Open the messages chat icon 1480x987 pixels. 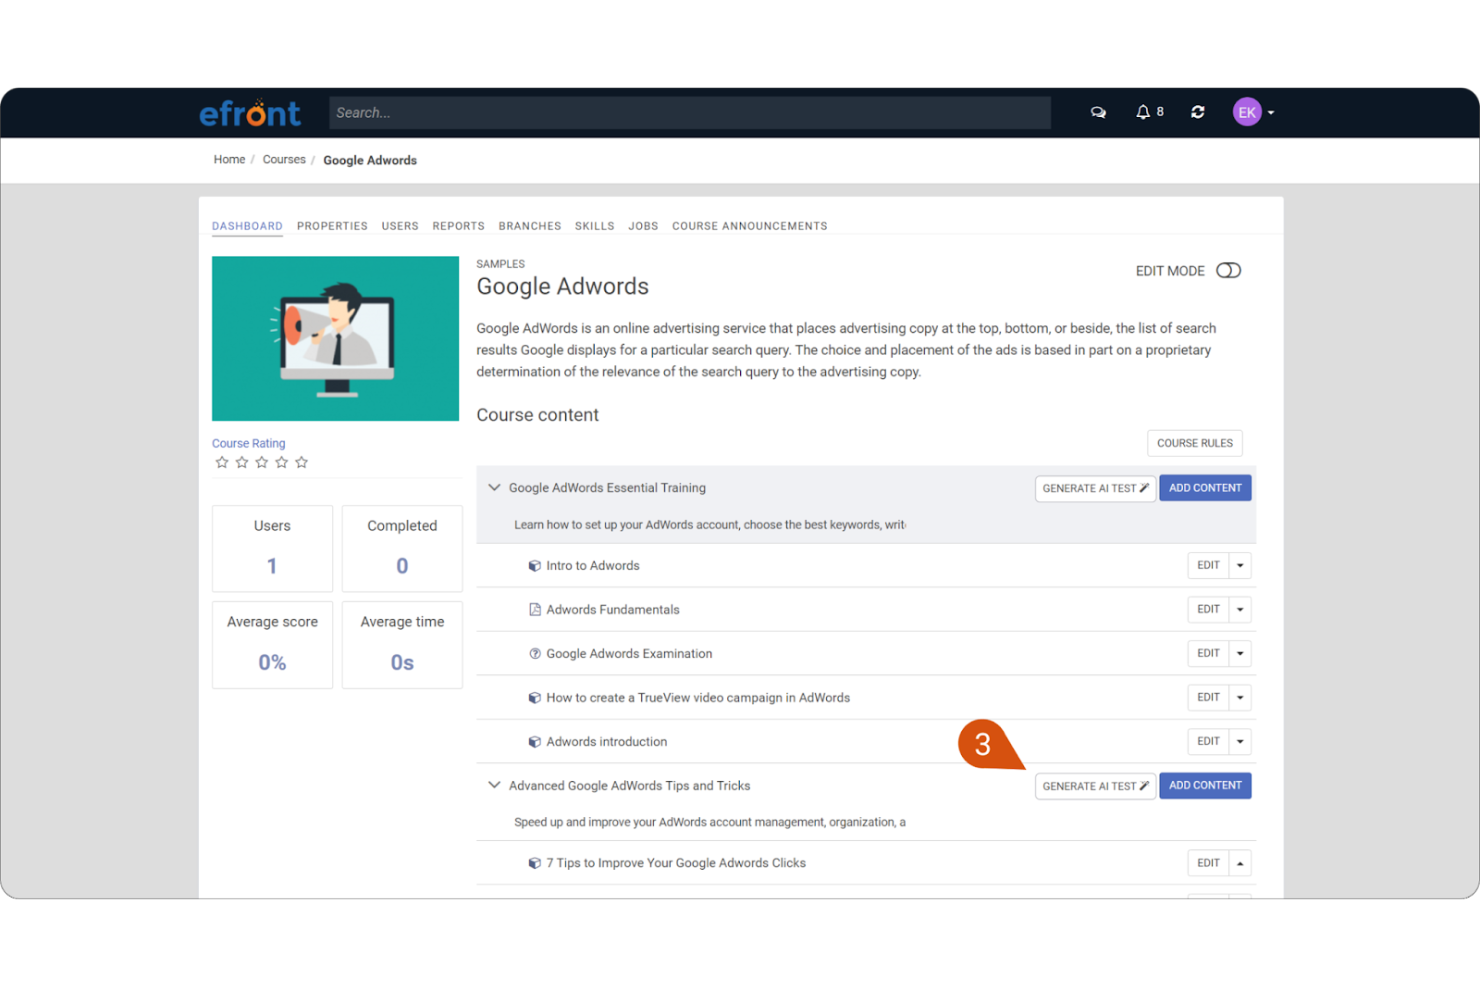1098,112
